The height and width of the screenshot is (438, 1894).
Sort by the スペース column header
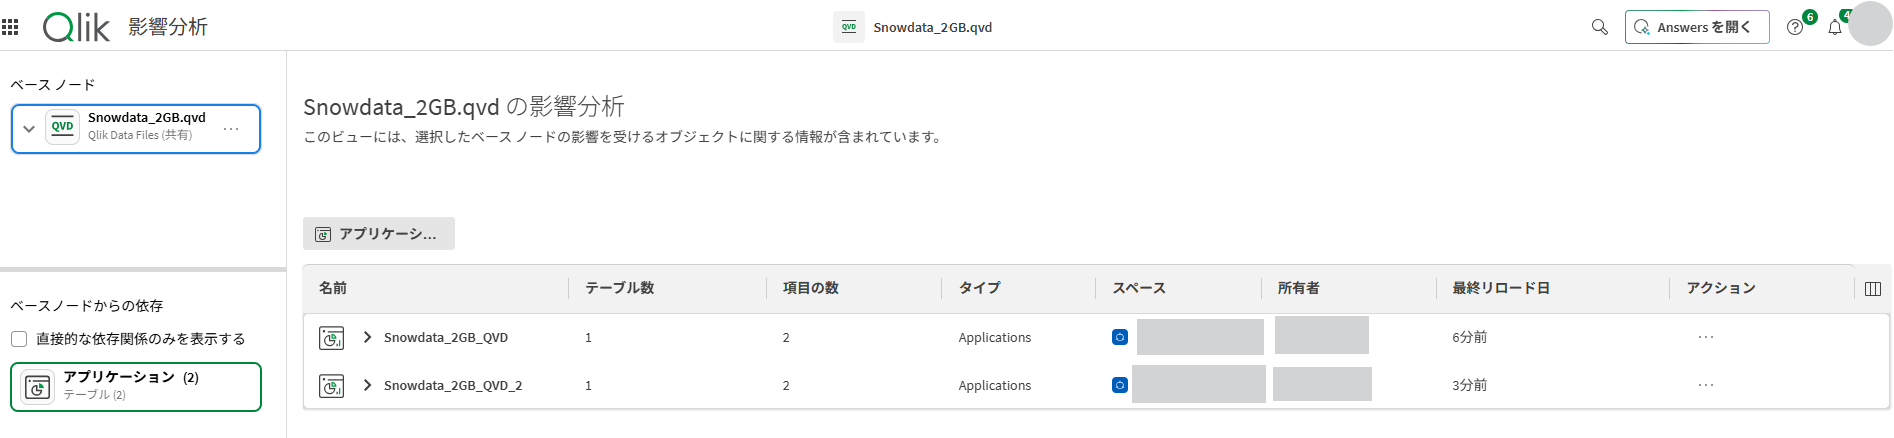(1139, 288)
